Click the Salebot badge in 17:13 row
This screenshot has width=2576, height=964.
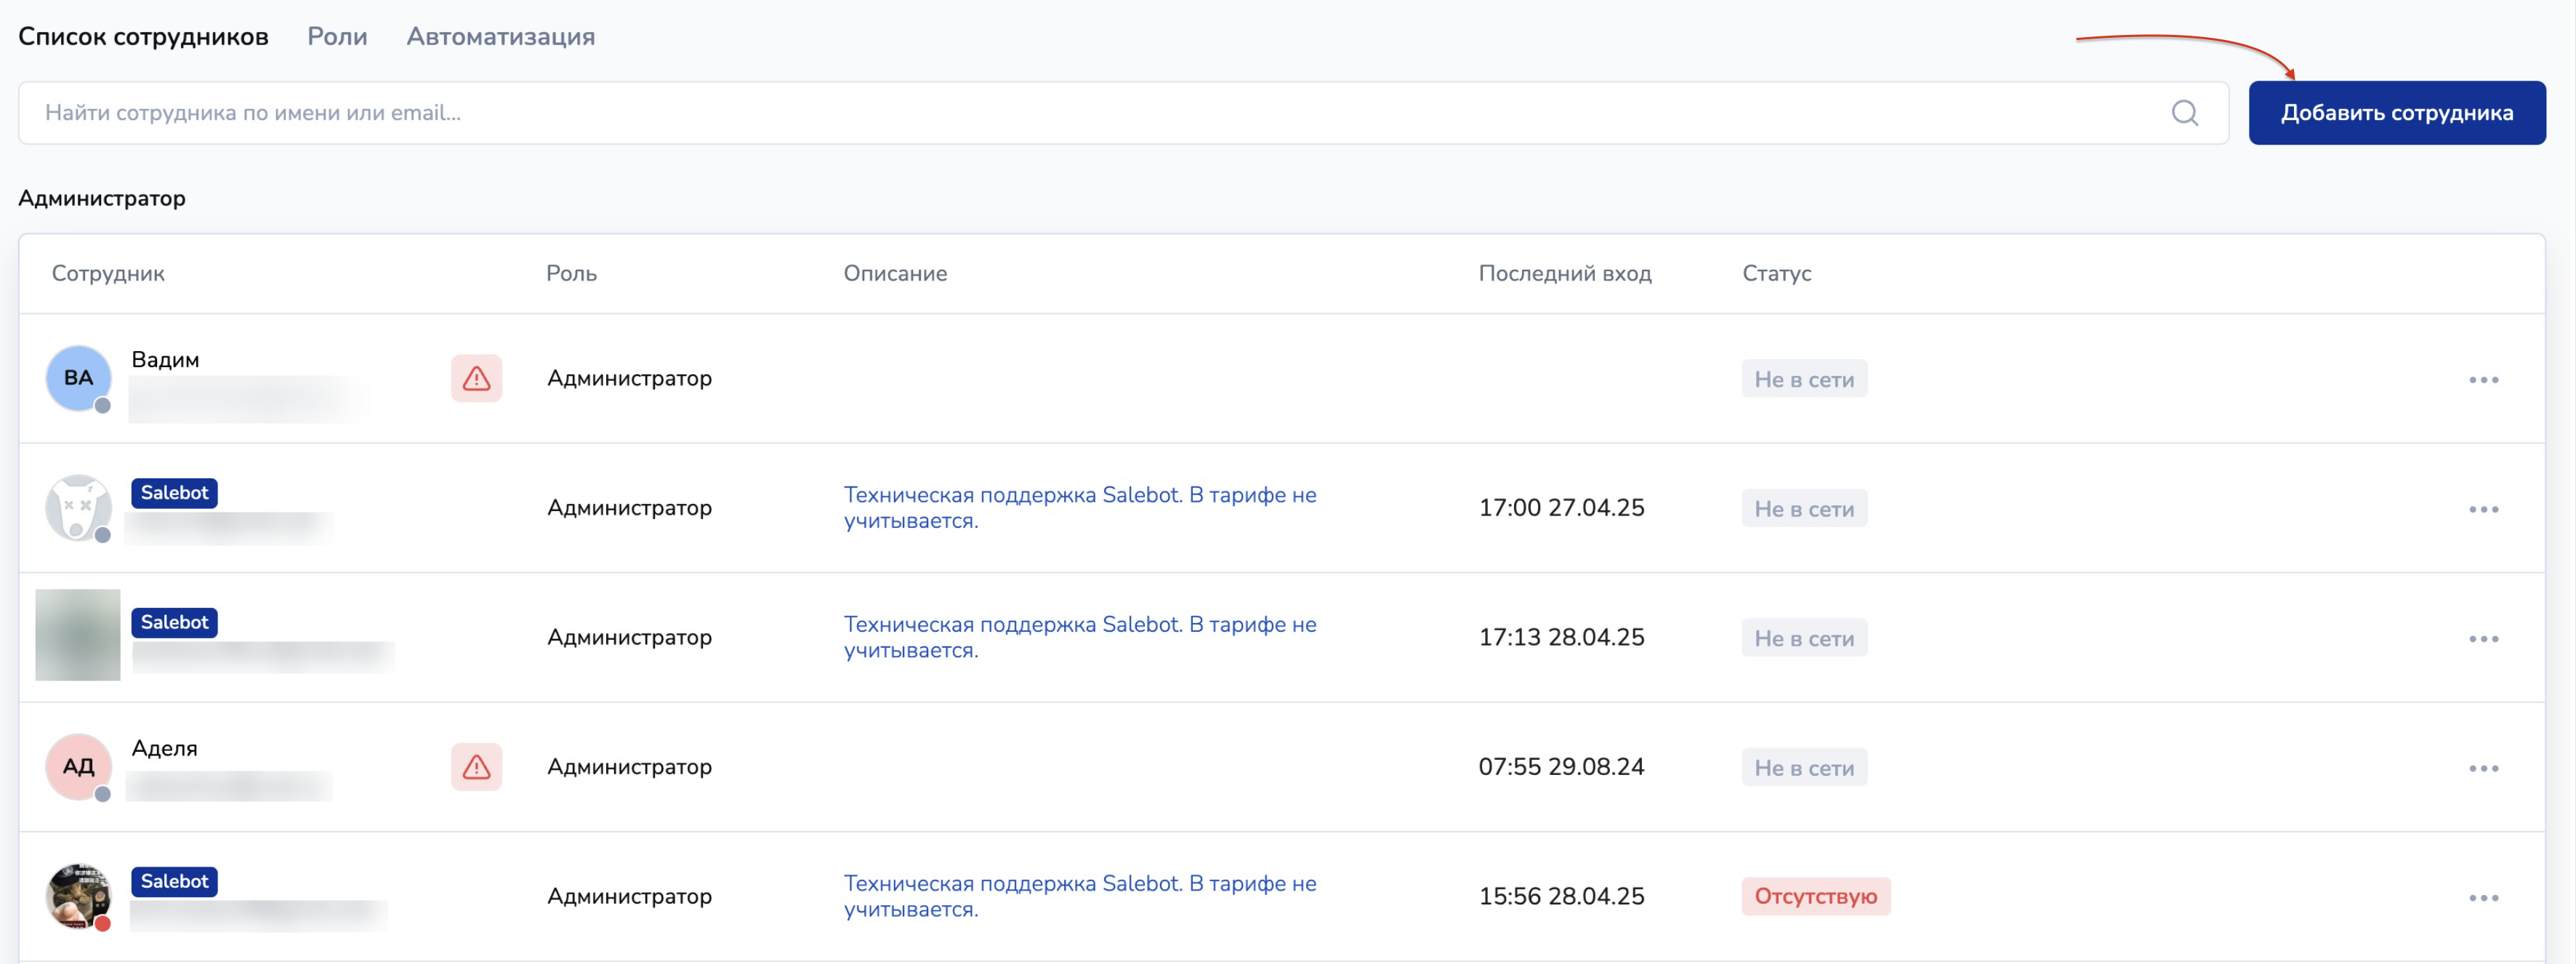[174, 622]
